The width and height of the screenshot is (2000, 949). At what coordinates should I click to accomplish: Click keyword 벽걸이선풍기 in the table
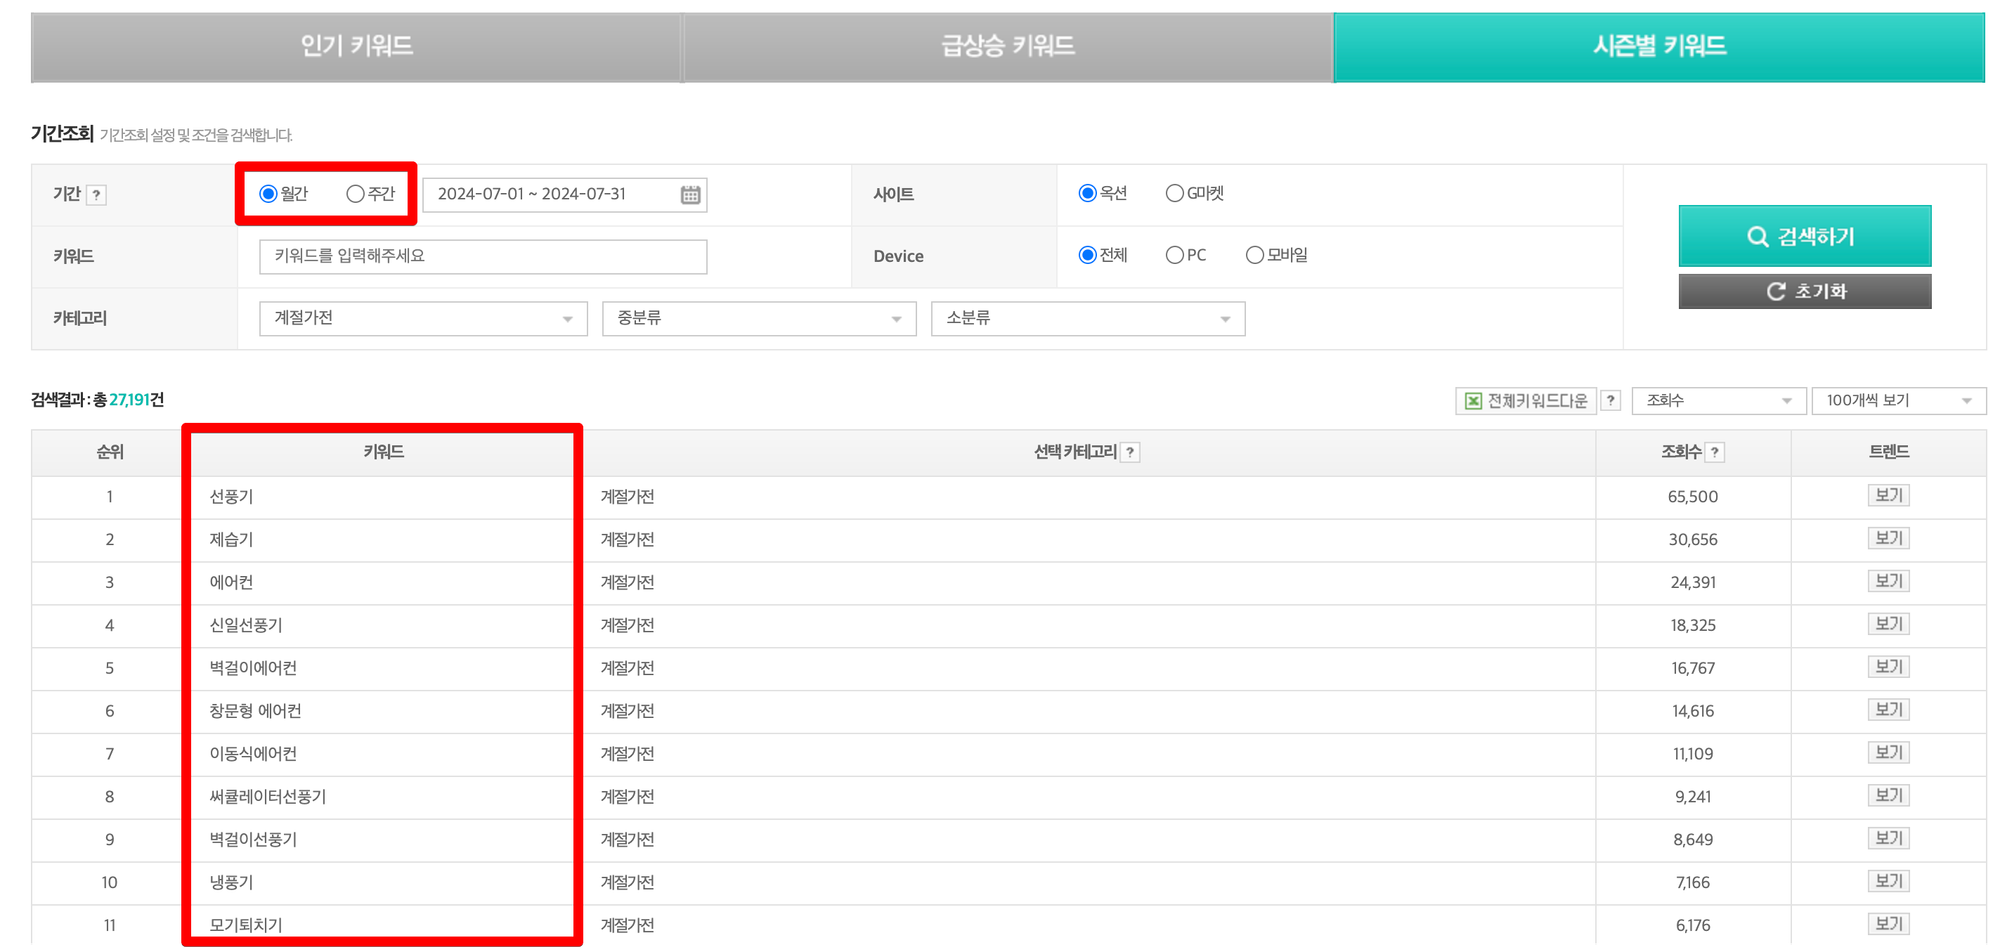(x=253, y=841)
